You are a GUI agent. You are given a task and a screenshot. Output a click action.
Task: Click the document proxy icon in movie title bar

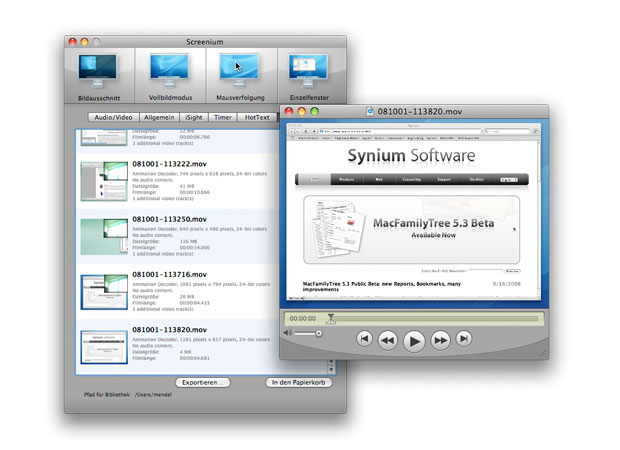pos(370,112)
